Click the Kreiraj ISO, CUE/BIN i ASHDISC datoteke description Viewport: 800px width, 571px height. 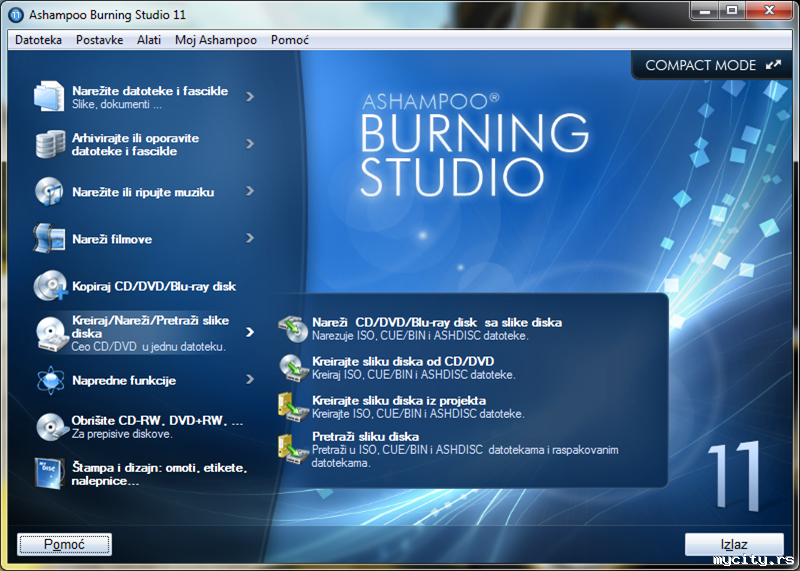click(x=414, y=375)
